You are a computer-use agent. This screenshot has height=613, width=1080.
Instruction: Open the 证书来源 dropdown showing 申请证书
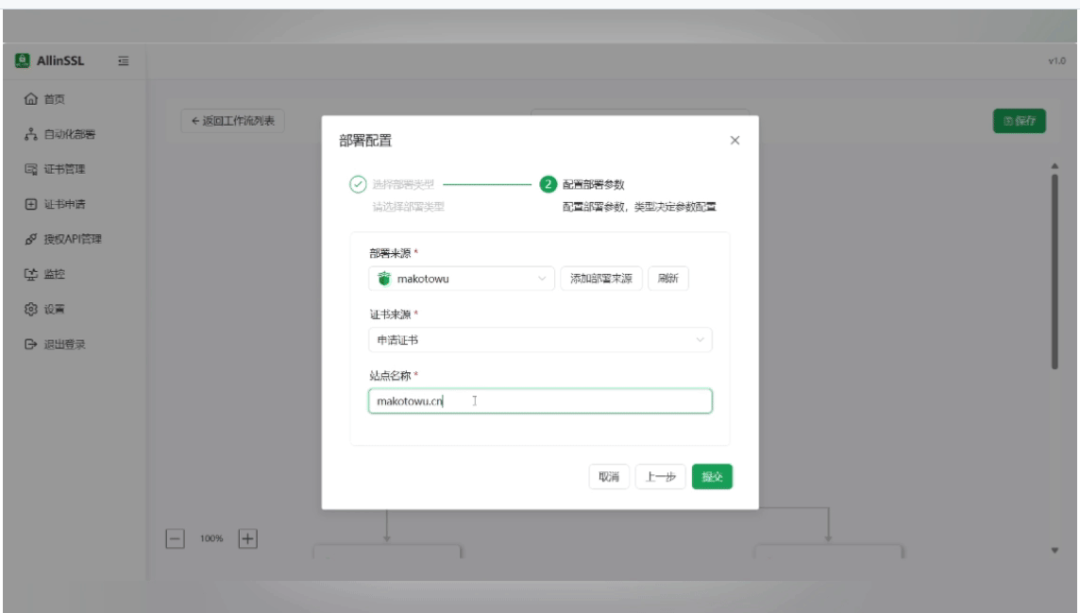click(540, 340)
